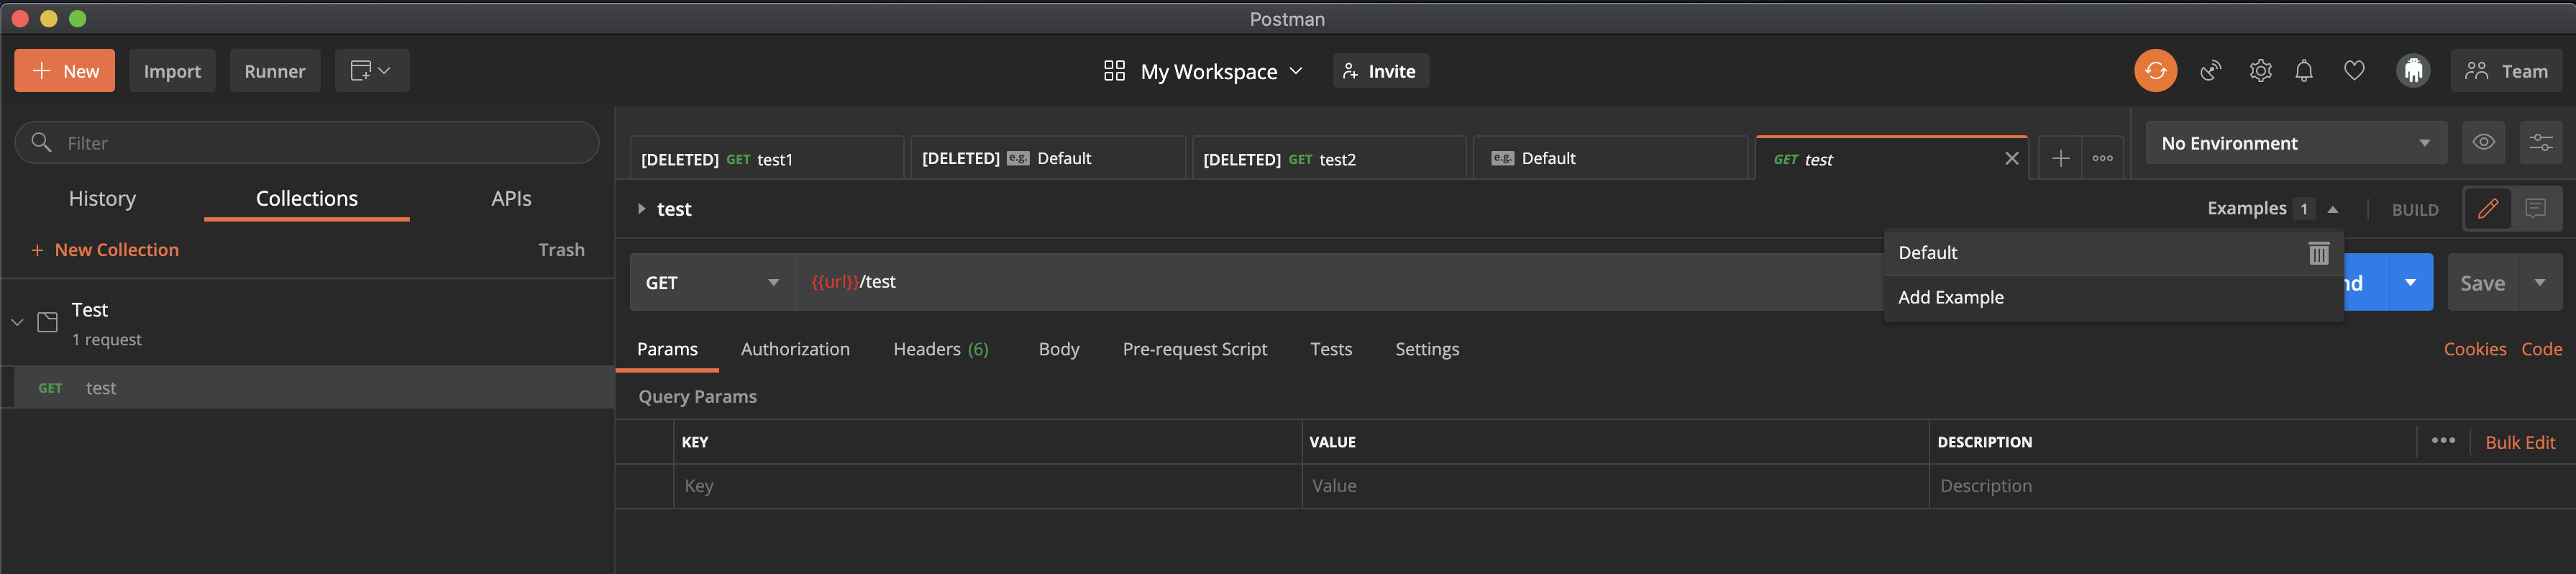Add a new request tab with plus icon

pos(2060,159)
